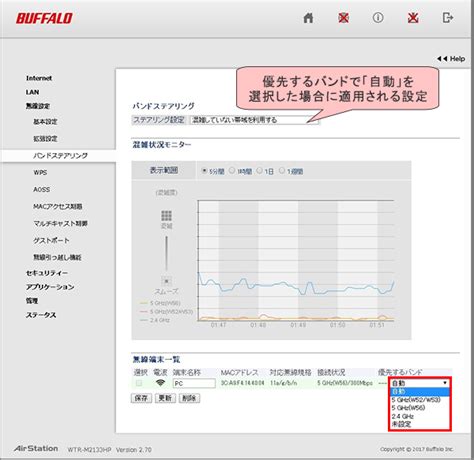474x460 pixels.
Task: Click the Wi-Fi signal icon for PC device
Action: click(x=160, y=383)
